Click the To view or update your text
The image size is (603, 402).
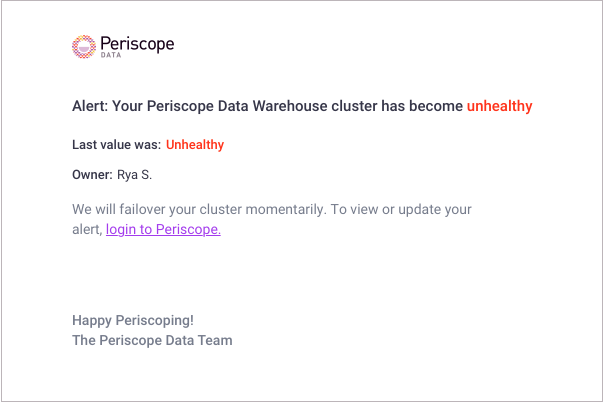(401, 210)
